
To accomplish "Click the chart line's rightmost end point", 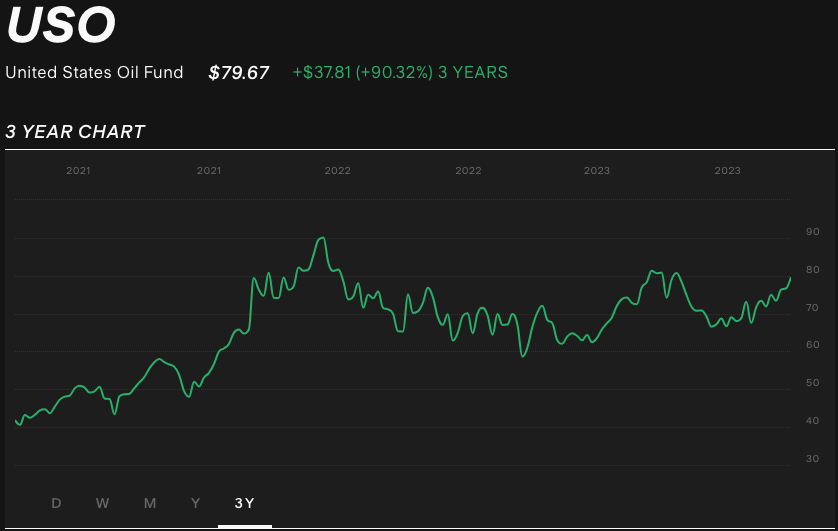I will tap(790, 278).
